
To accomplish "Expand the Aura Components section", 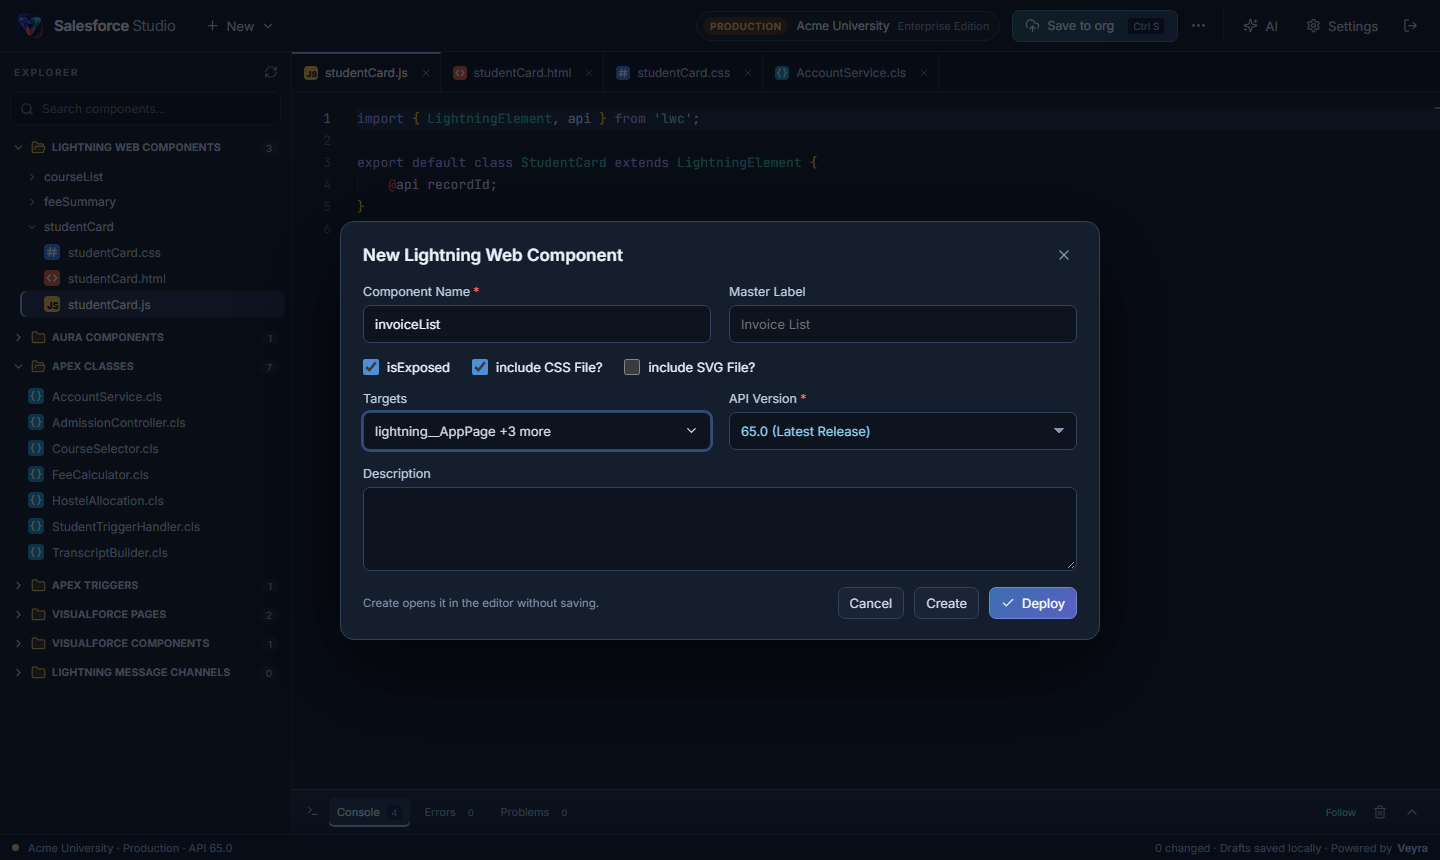I will pos(18,337).
